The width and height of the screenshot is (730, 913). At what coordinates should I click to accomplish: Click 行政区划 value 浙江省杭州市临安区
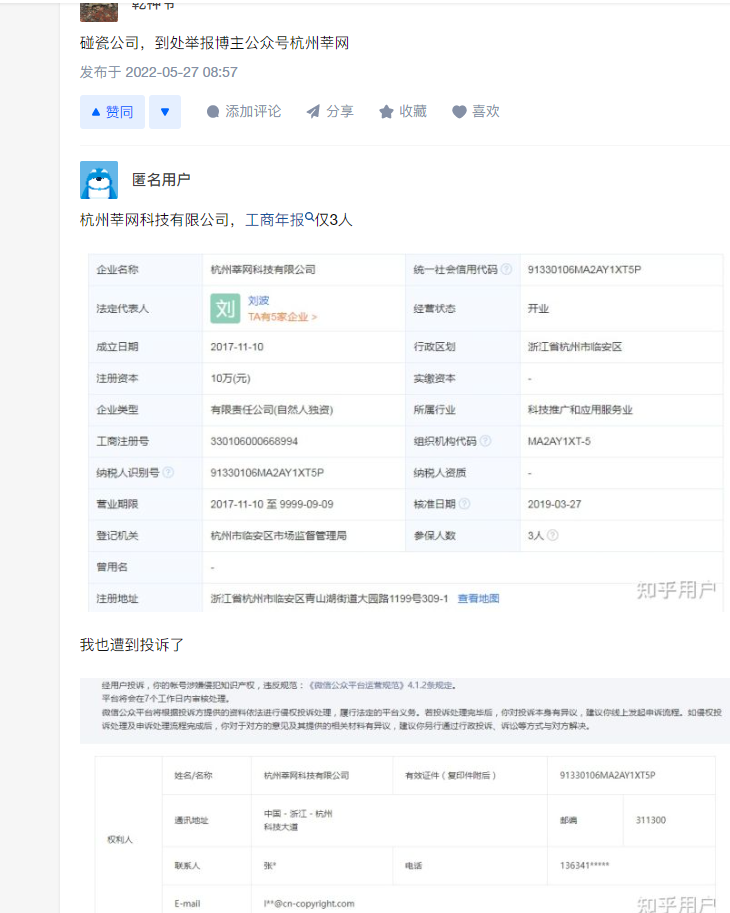pos(575,347)
